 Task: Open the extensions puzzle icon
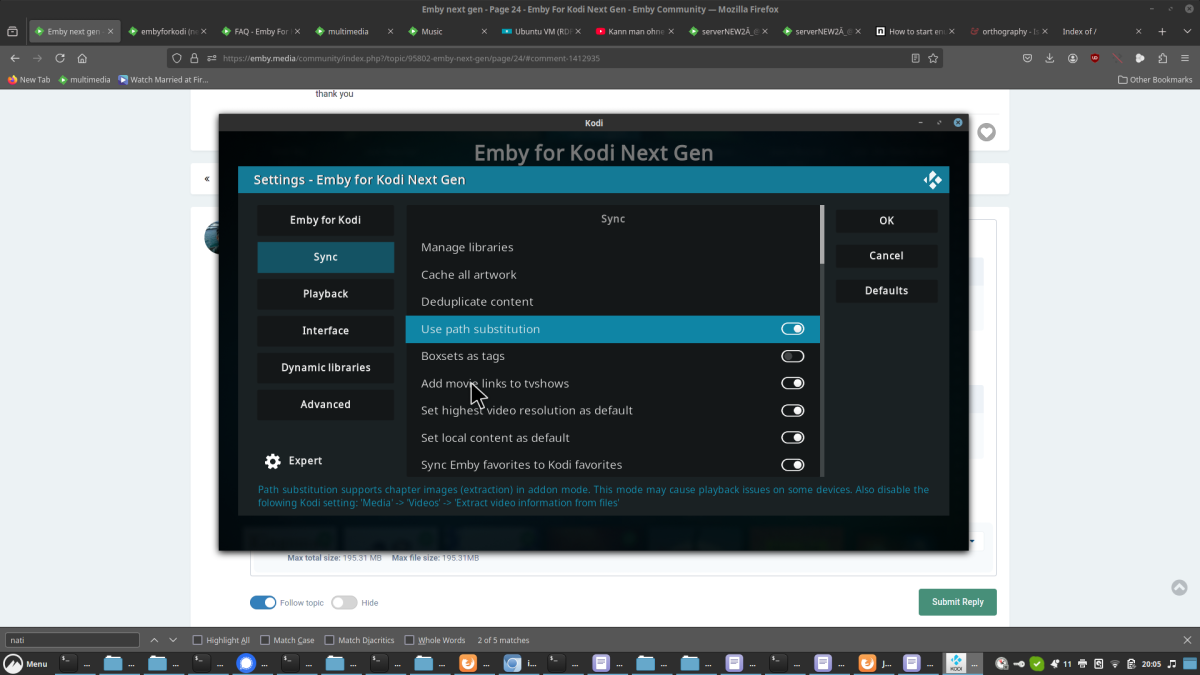tap(1163, 58)
